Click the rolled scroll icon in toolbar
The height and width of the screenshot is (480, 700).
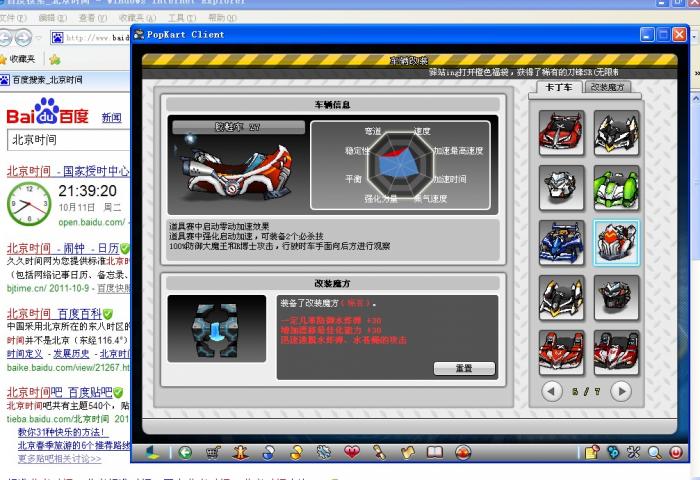(379, 453)
